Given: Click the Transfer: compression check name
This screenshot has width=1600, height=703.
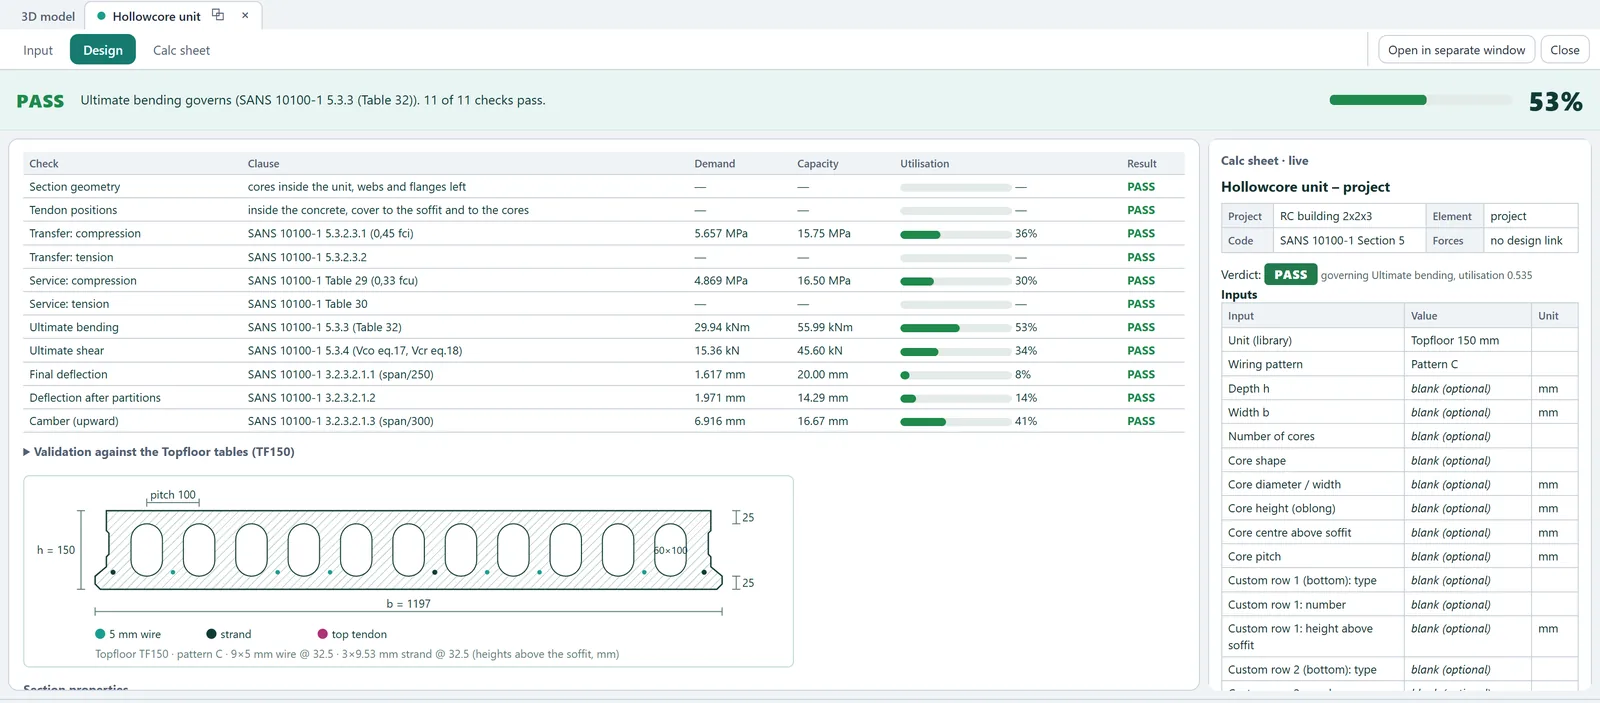Looking at the screenshot, I should 85,234.
